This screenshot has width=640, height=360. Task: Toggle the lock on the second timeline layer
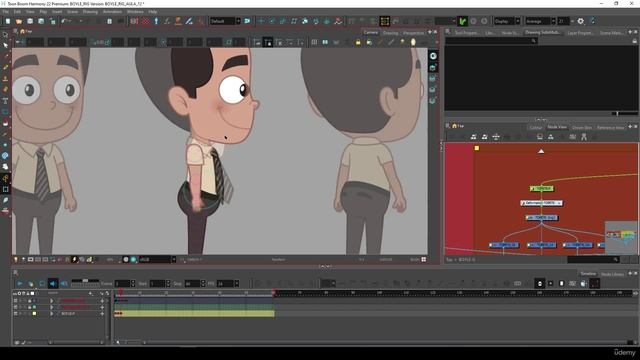[29, 307]
